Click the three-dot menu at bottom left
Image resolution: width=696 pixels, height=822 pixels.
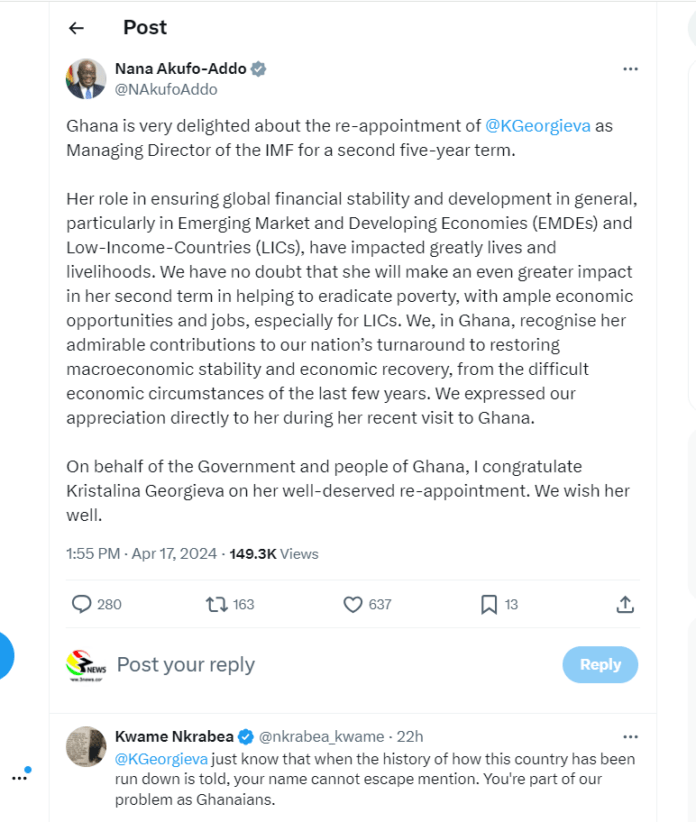[x=19, y=777]
